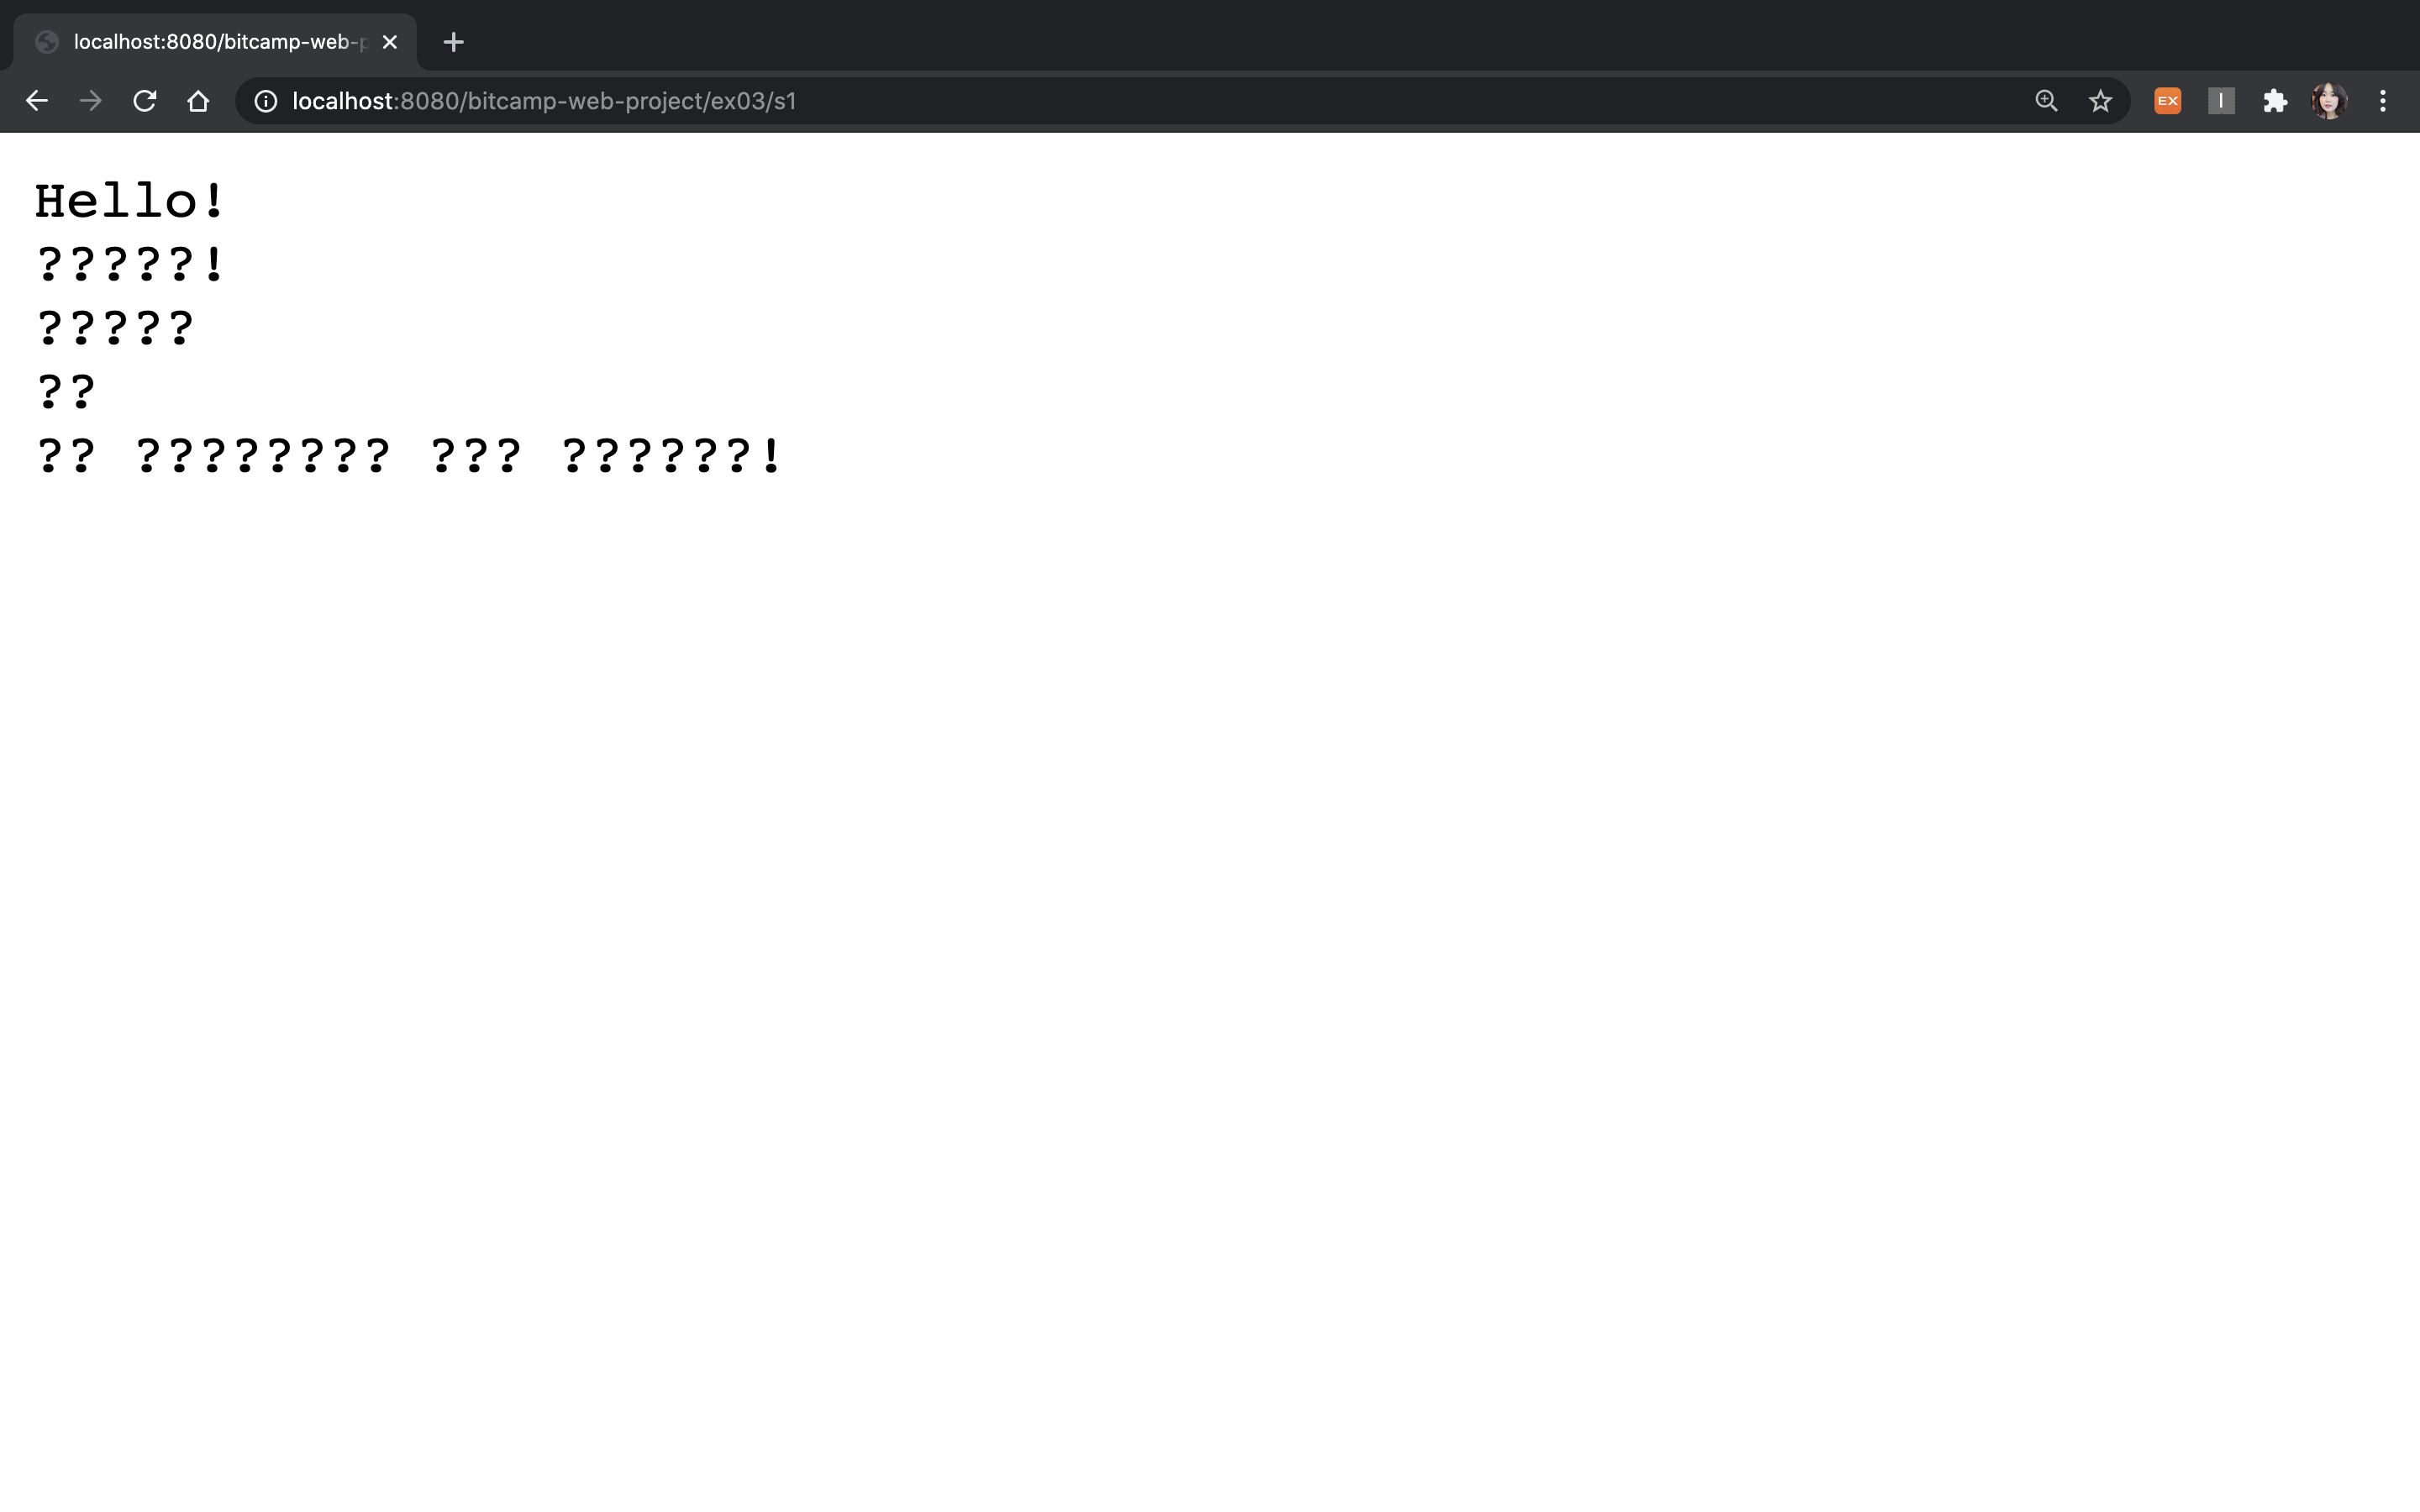Click the forward navigation arrow

(x=91, y=101)
